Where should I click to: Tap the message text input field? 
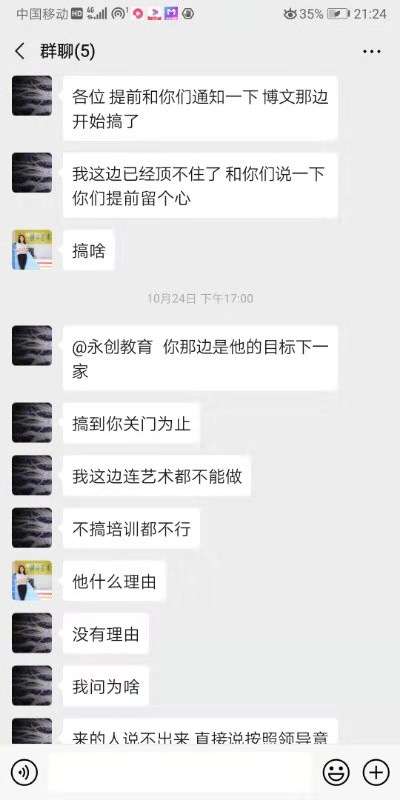pyautogui.click(x=180, y=772)
